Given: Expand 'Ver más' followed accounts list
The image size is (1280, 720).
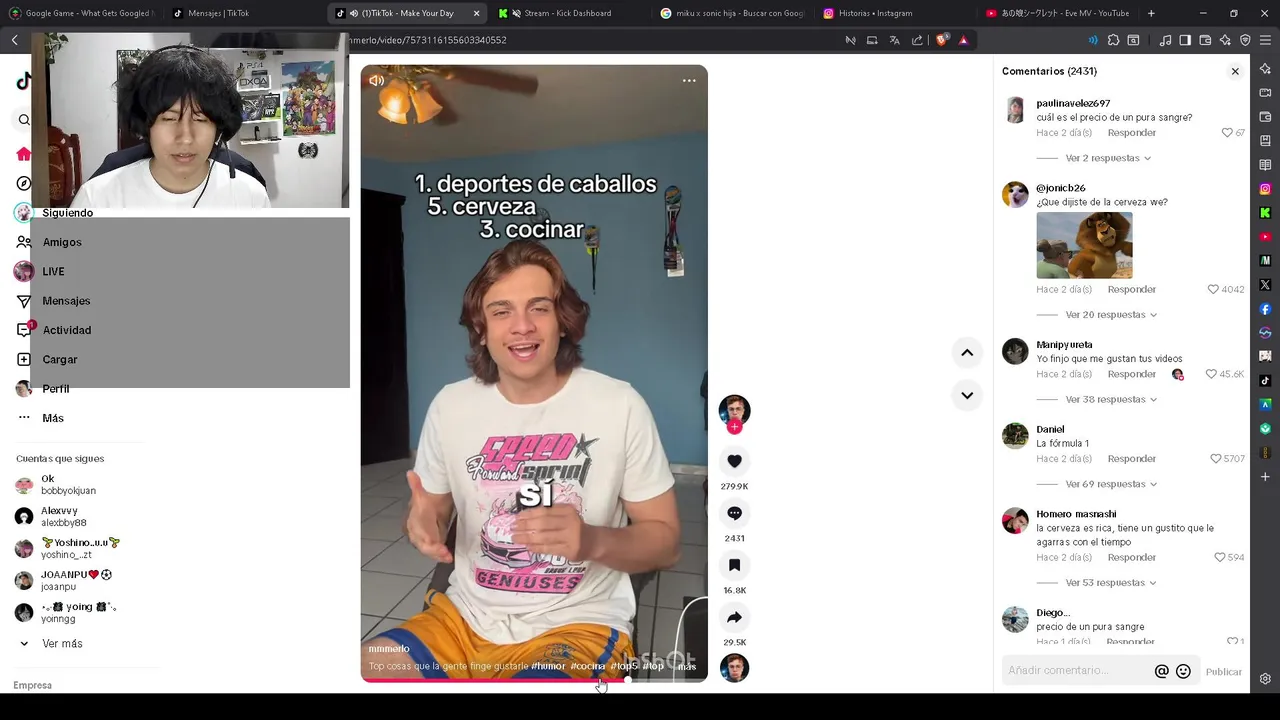Looking at the screenshot, I should point(51,643).
